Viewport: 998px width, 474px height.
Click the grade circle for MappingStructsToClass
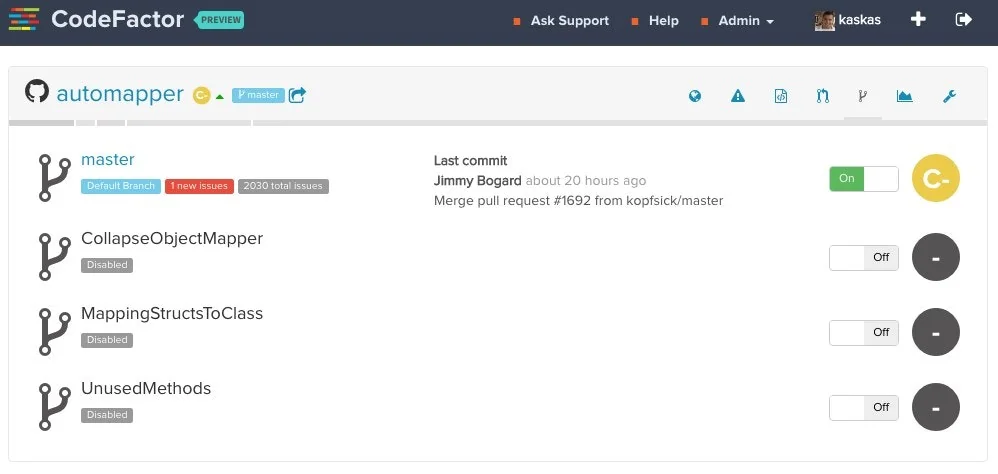click(936, 332)
